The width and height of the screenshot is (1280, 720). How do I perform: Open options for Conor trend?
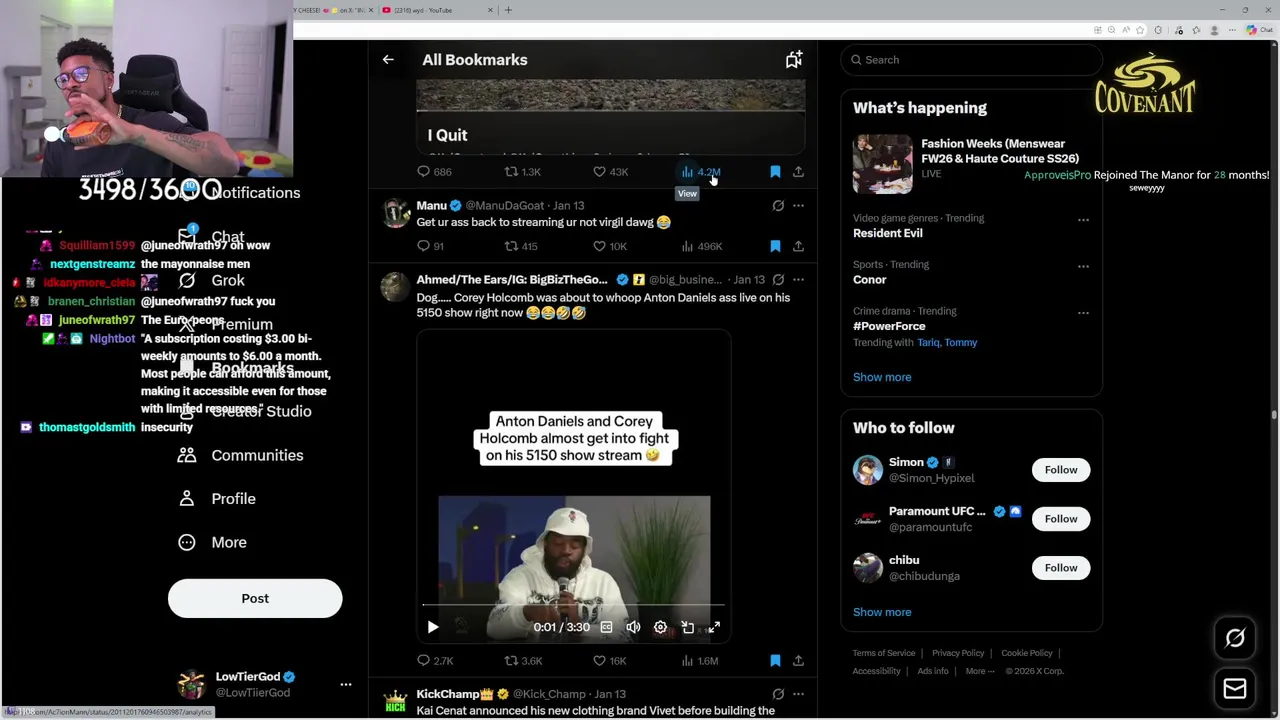point(1083,266)
